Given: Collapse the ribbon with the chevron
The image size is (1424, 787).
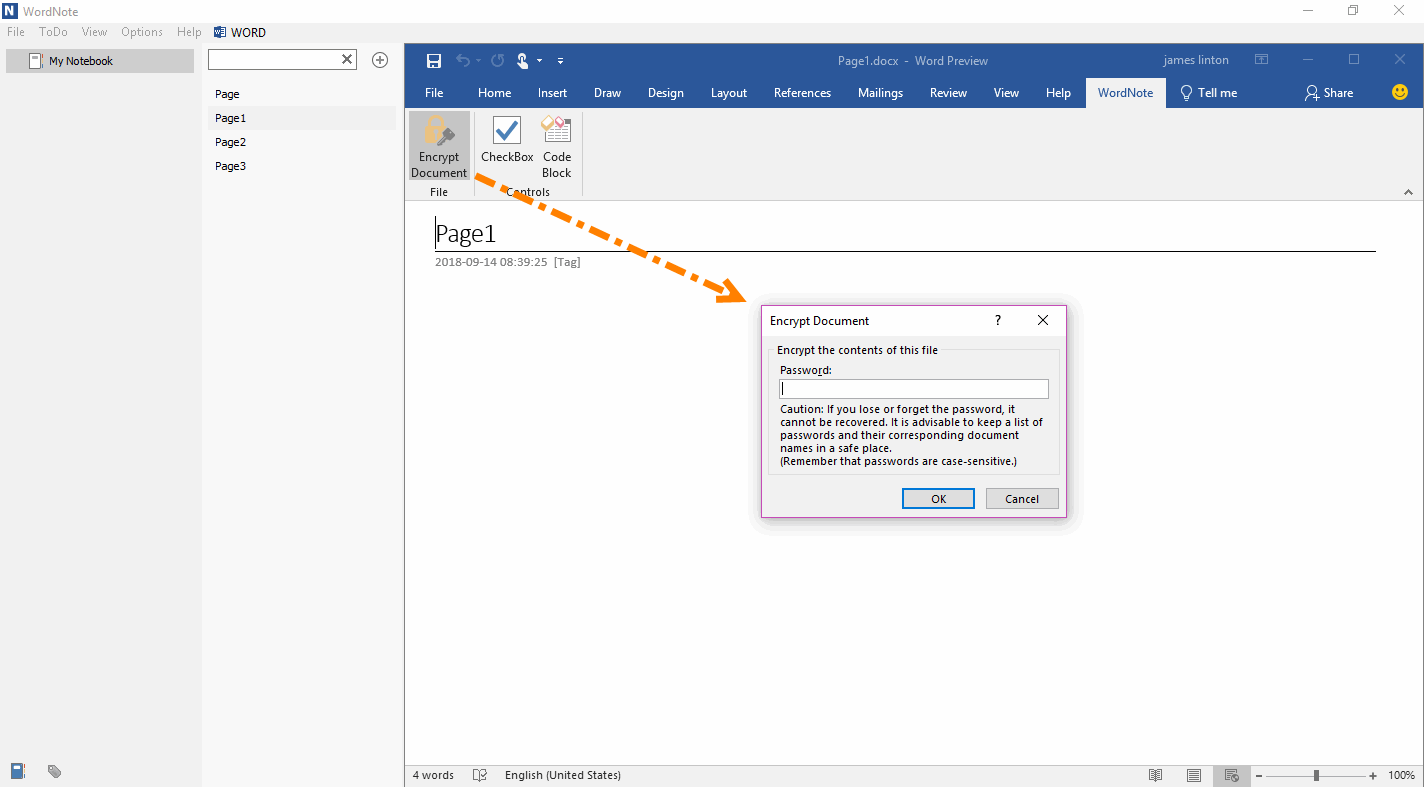Looking at the screenshot, I should [x=1408, y=192].
